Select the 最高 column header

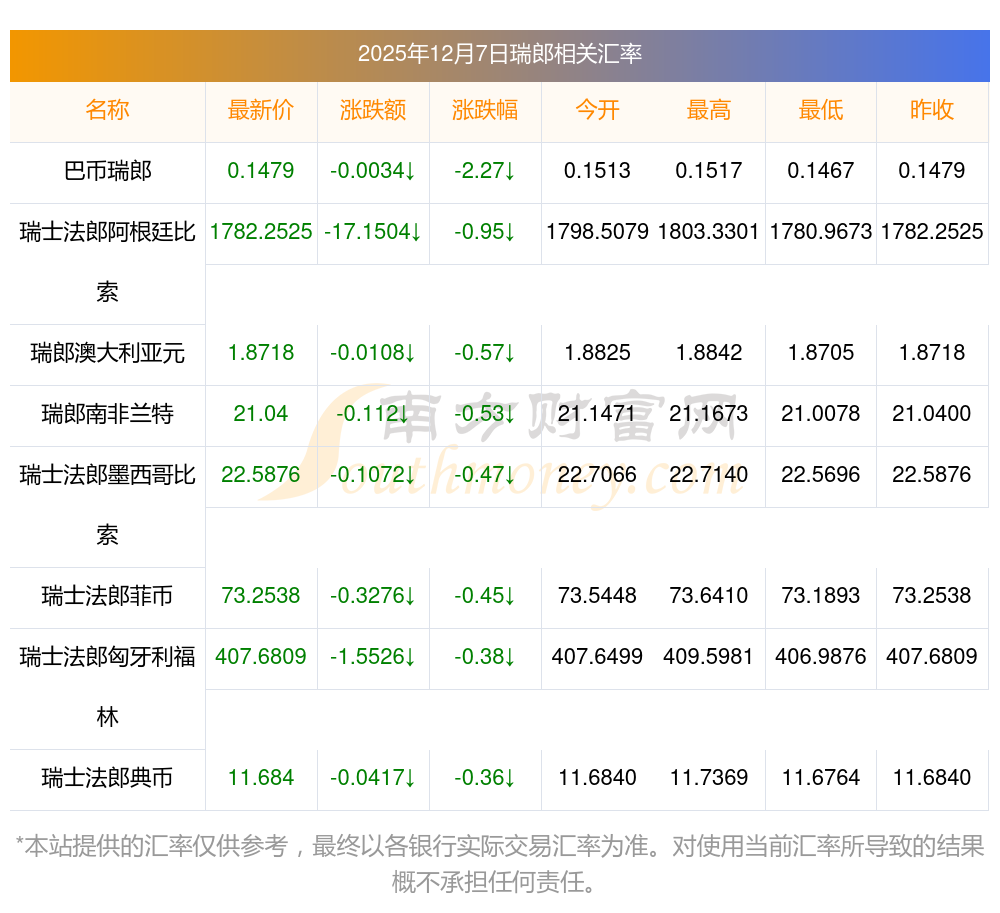(x=709, y=111)
